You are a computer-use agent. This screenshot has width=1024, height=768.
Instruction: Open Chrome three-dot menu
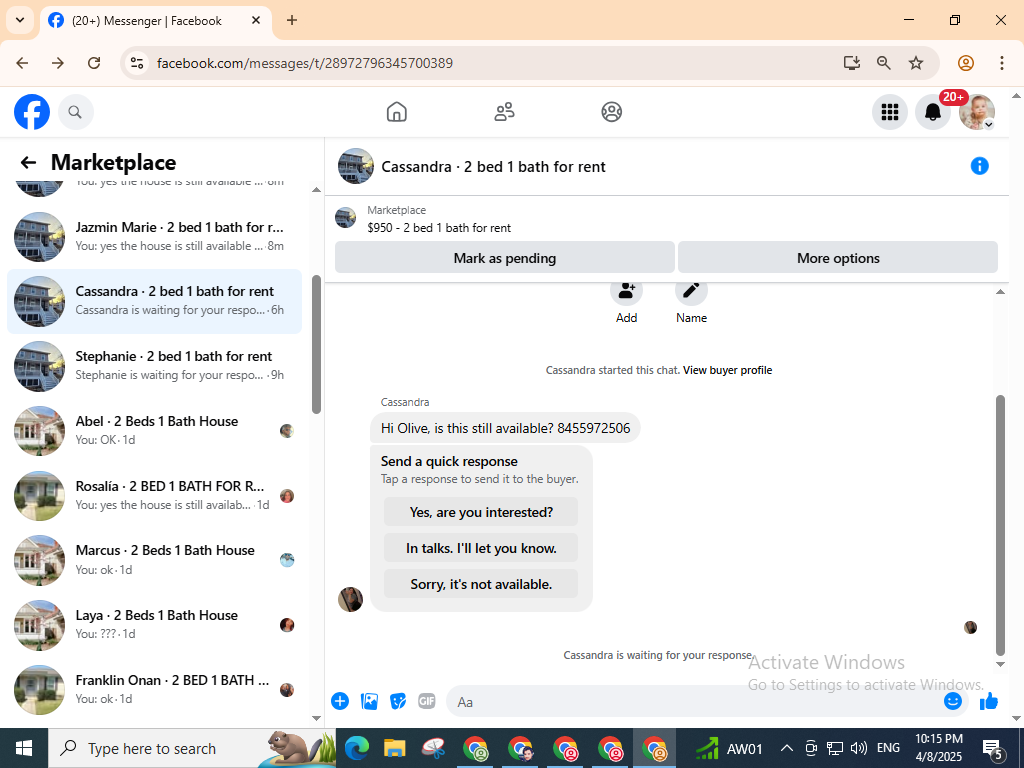click(x=1001, y=63)
